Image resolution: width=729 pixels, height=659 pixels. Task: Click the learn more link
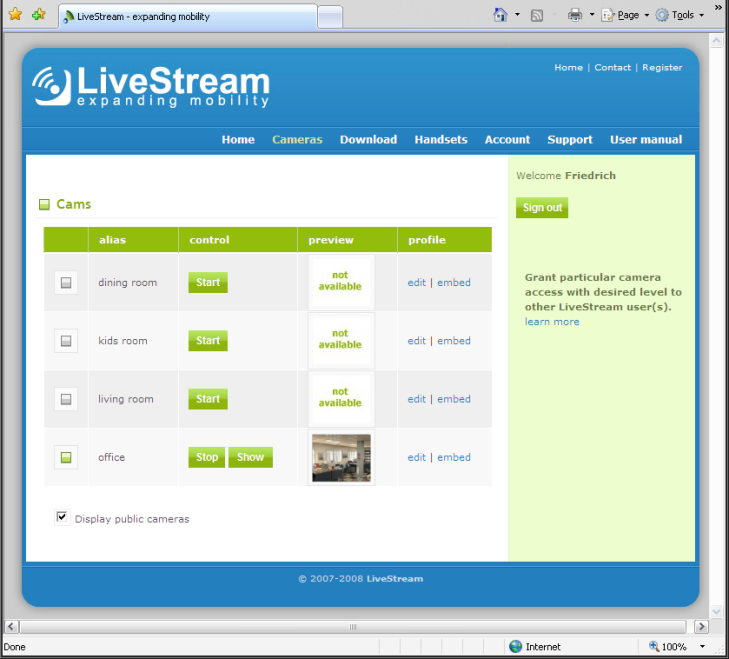coord(552,322)
